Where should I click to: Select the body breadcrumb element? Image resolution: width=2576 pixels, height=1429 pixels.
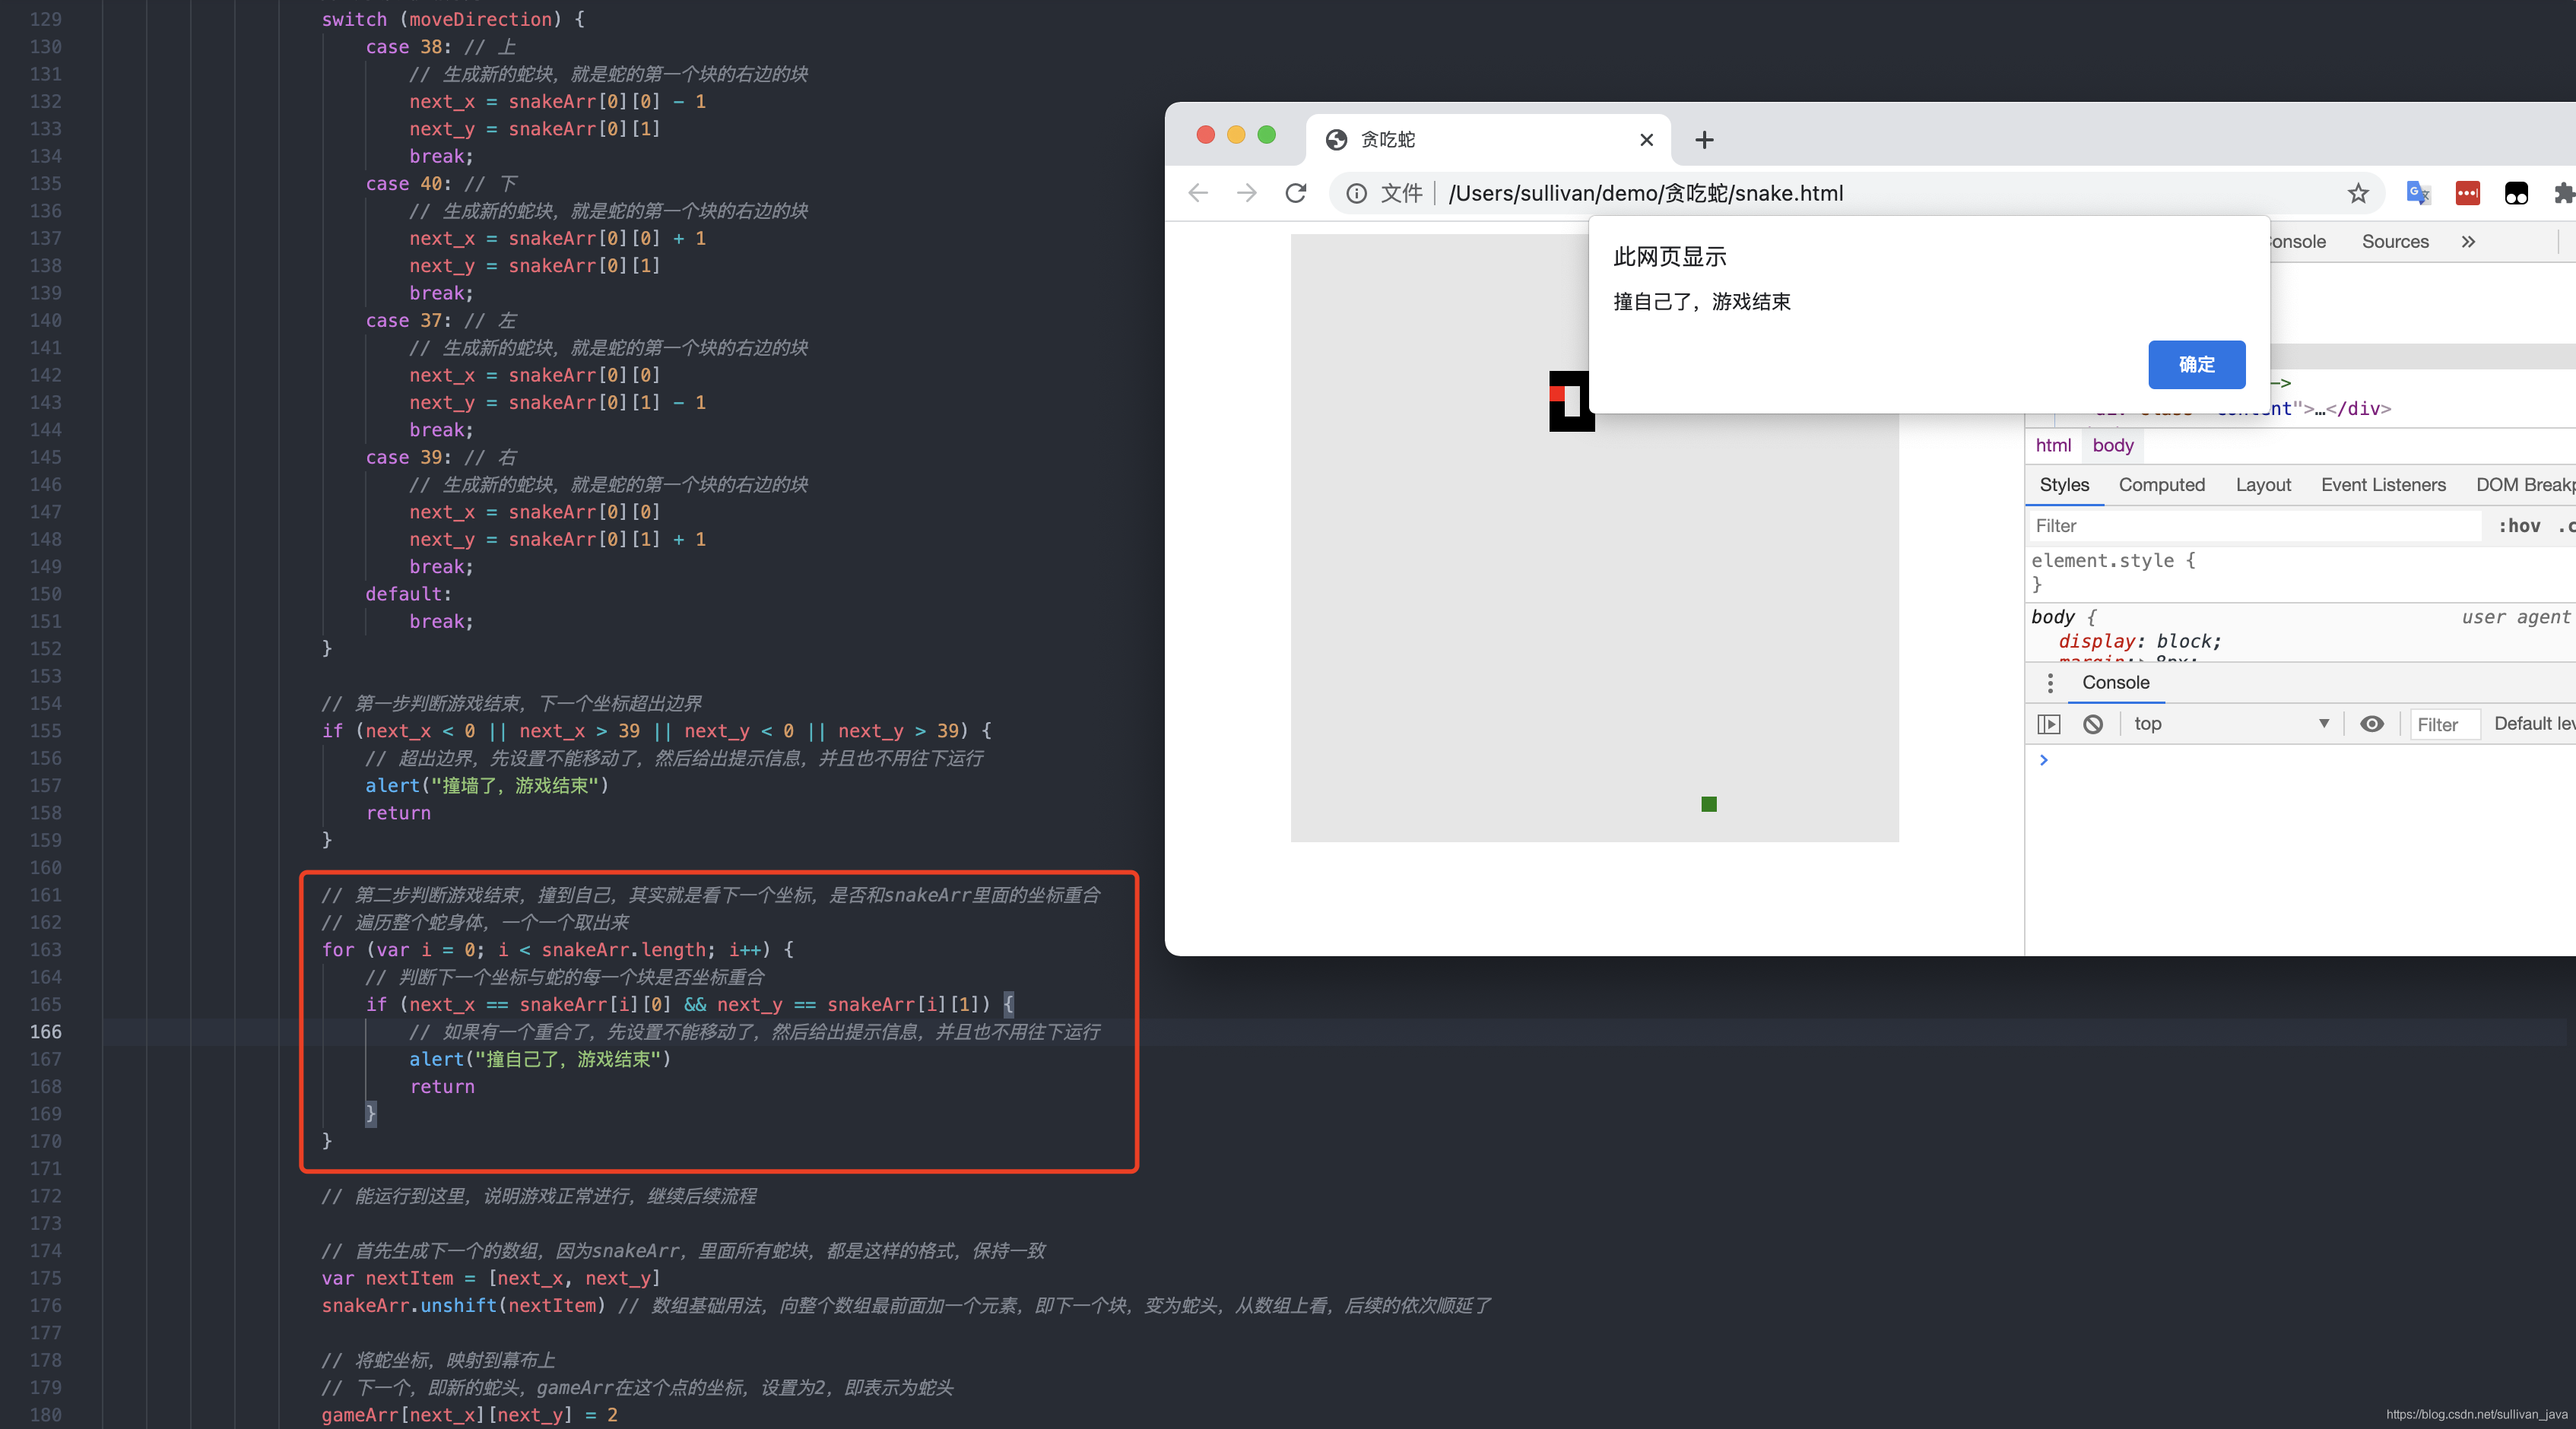[2112, 445]
